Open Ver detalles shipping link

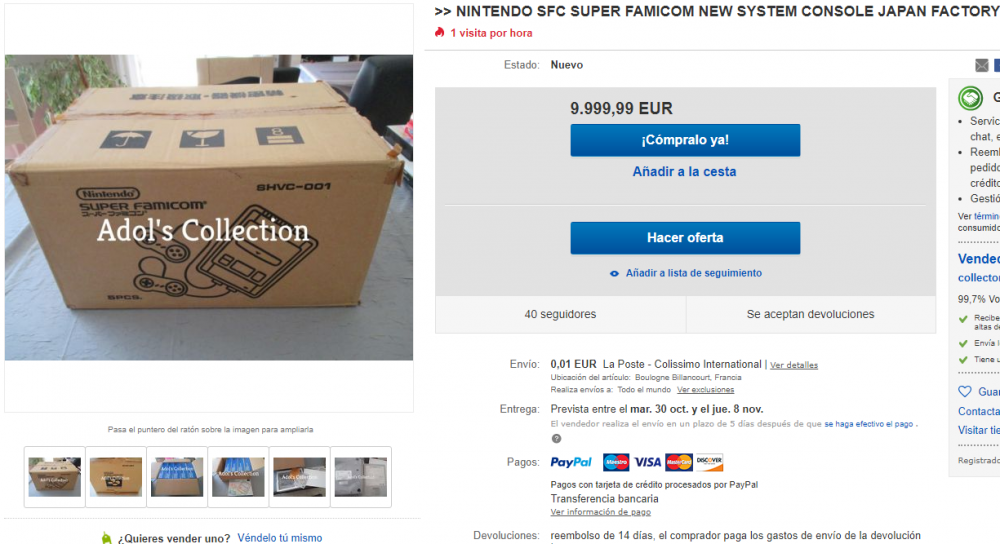tap(793, 365)
